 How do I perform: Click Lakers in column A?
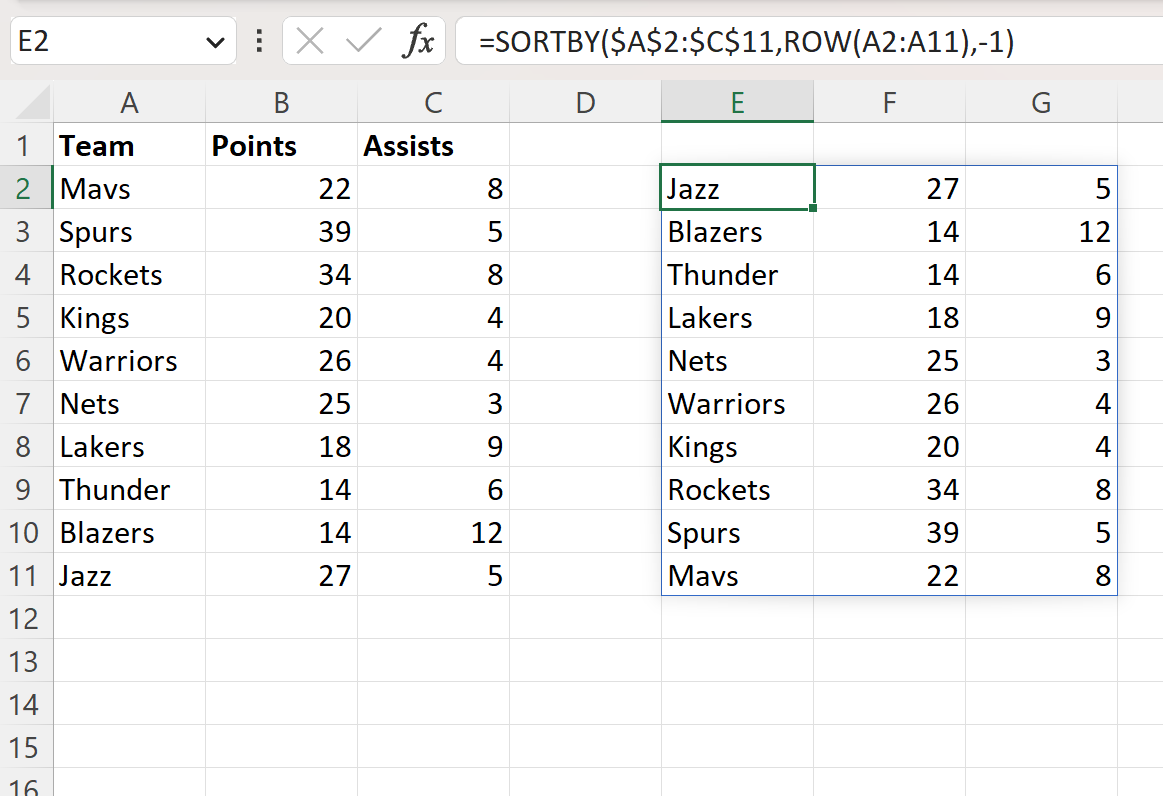click(129, 447)
